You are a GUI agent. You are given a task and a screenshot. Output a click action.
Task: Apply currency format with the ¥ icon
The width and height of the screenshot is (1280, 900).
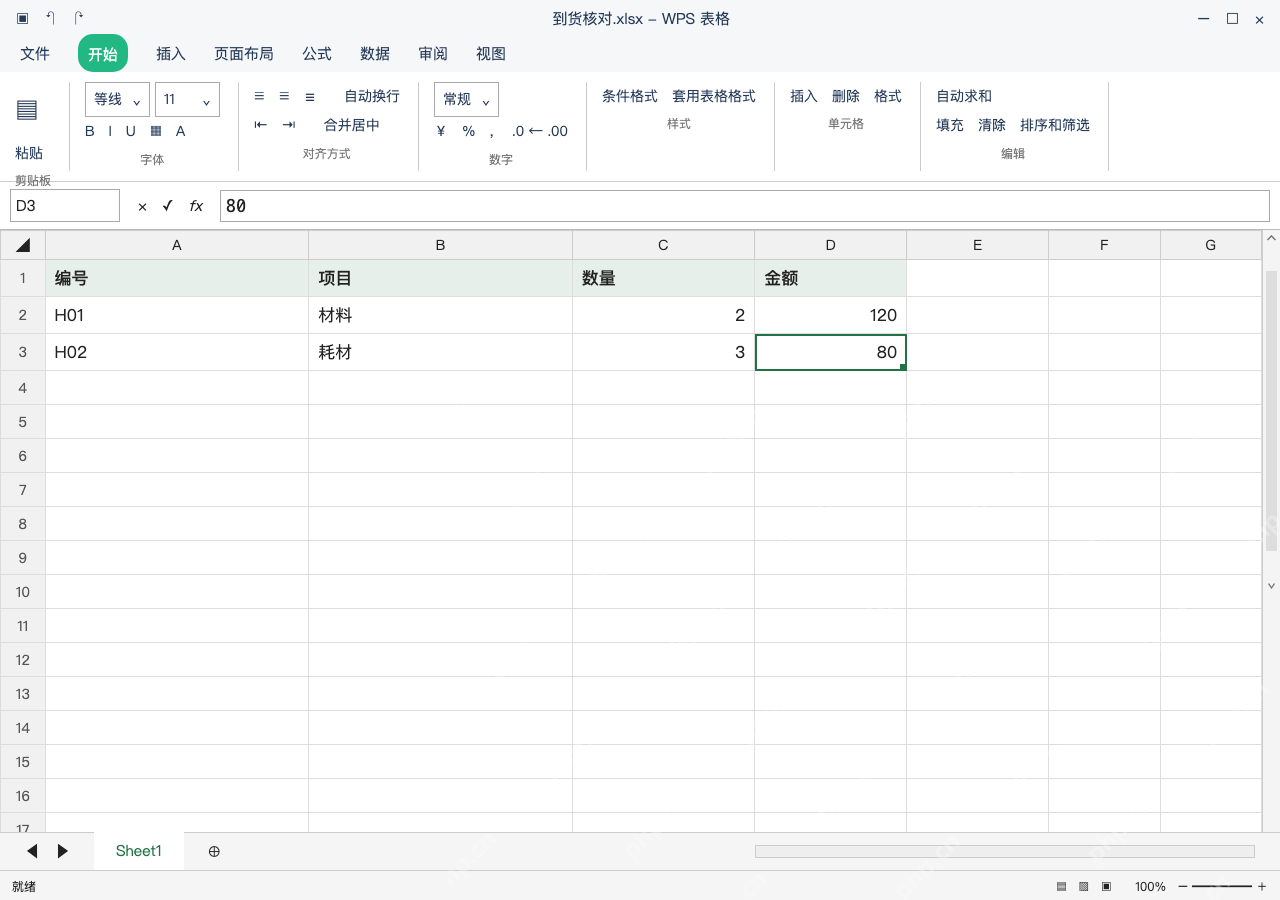click(x=441, y=131)
